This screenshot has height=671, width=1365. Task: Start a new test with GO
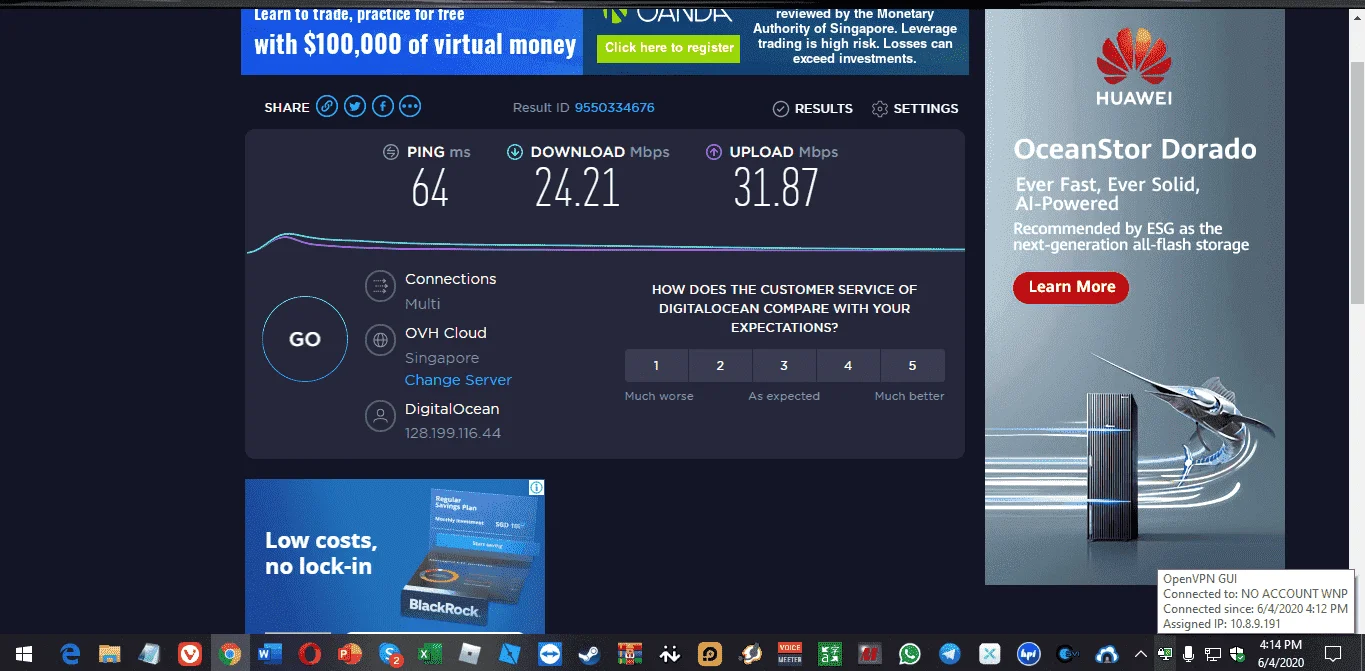coord(305,339)
